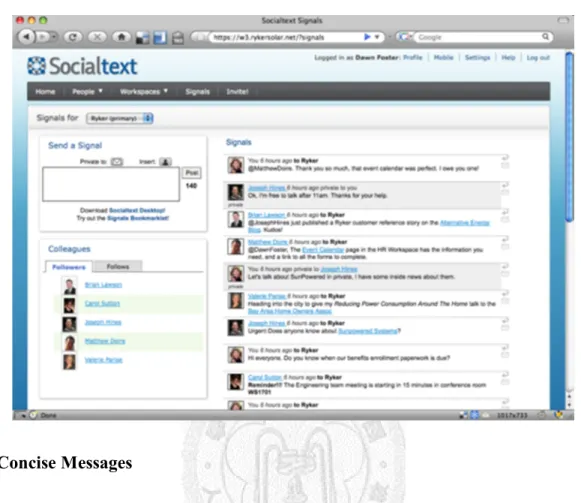This screenshot has width=581, height=503.
Task: Open the address bar history dropdown arrow
Action: click(x=377, y=37)
